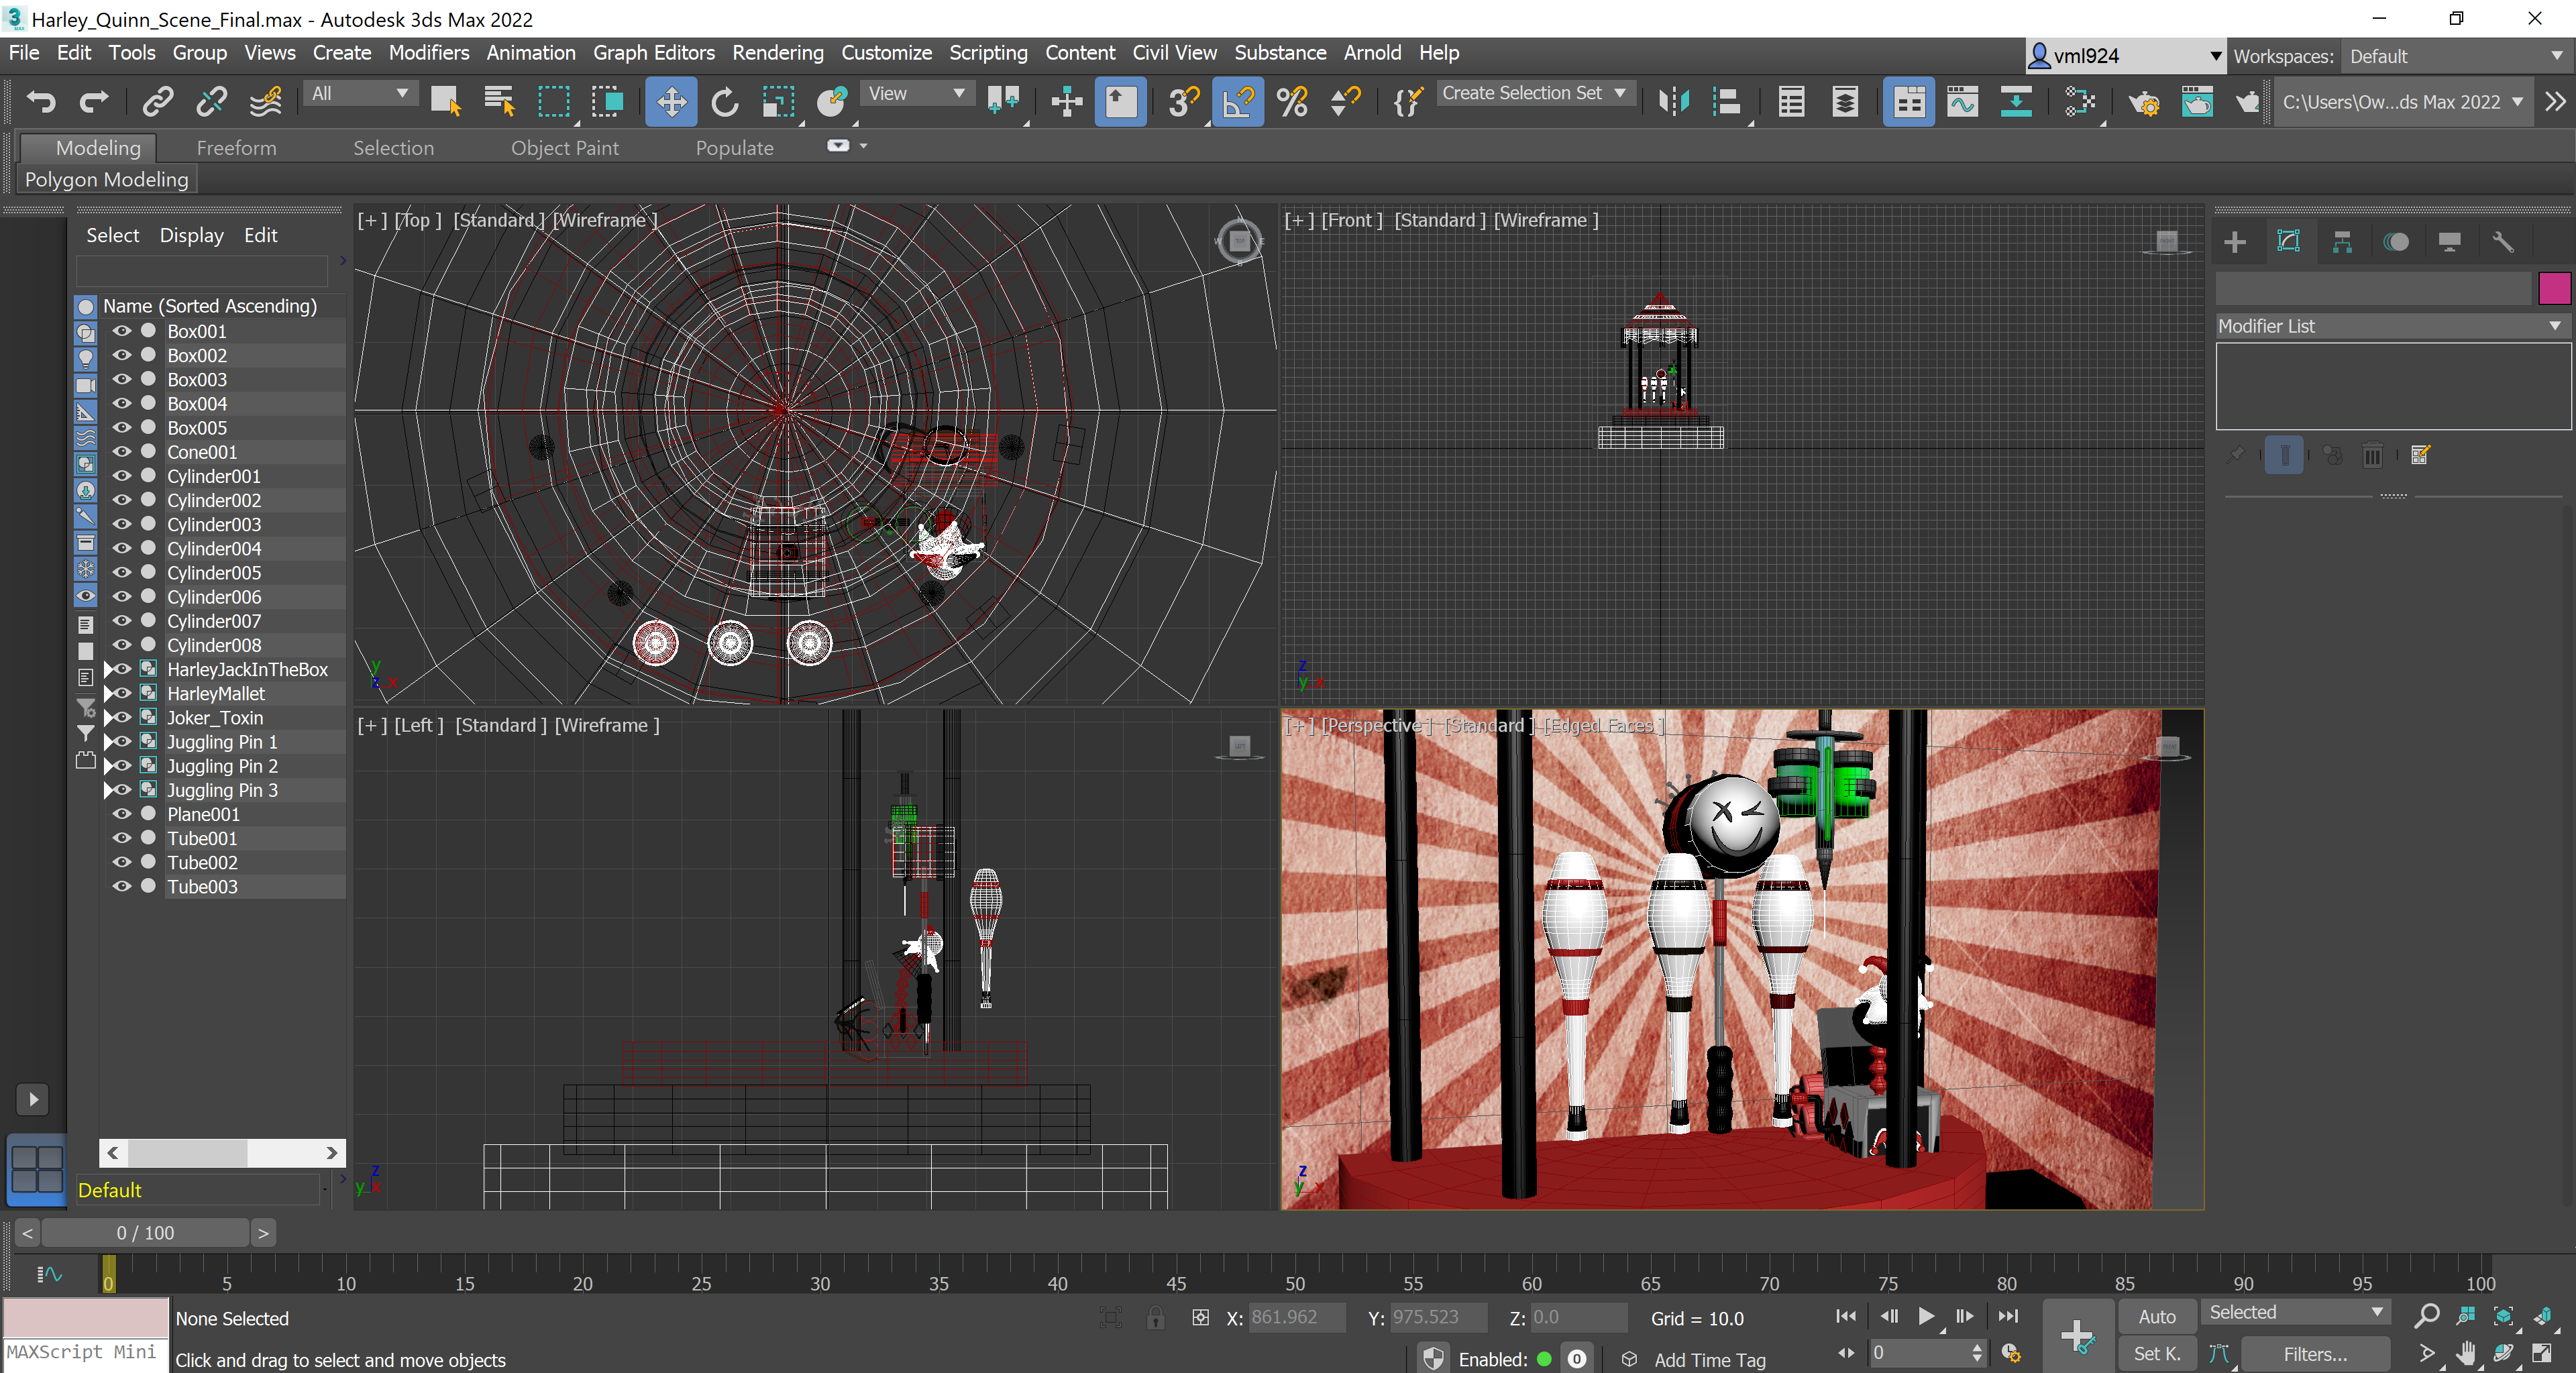This screenshot has width=2576, height=1373.
Task: Hide Tube003 using its eye icon
Action: point(122,885)
